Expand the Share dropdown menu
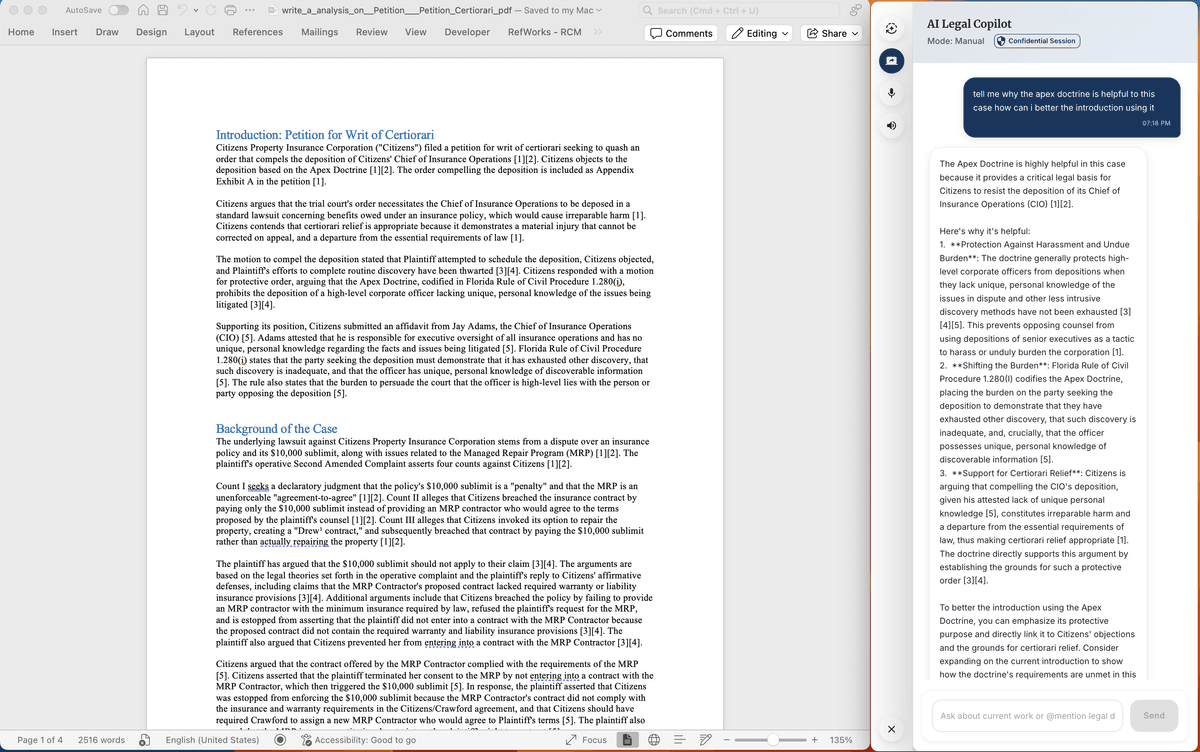 [832, 33]
